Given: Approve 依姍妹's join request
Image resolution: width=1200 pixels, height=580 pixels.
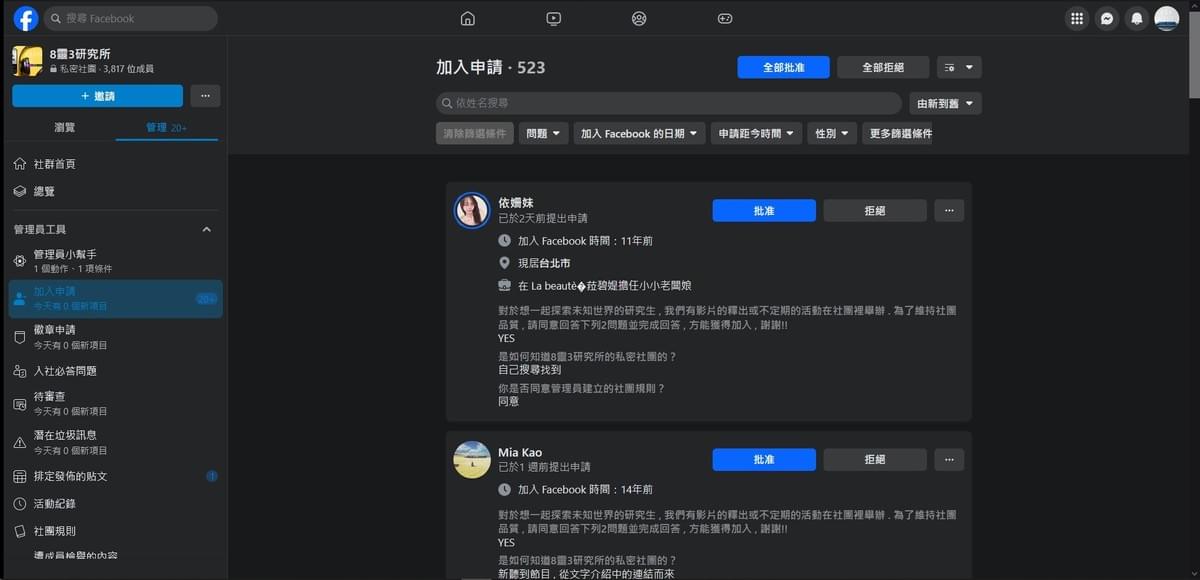Looking at the screenshot, I should (764, 211).
